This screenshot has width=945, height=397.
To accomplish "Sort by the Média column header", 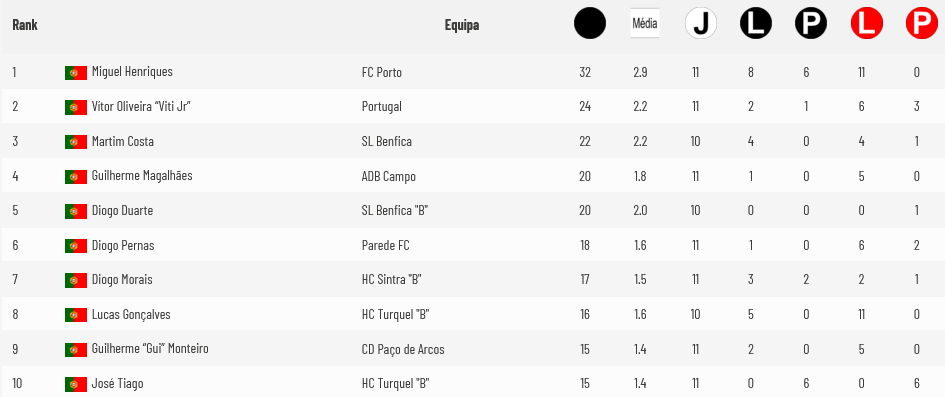I will tap(644, 24).
